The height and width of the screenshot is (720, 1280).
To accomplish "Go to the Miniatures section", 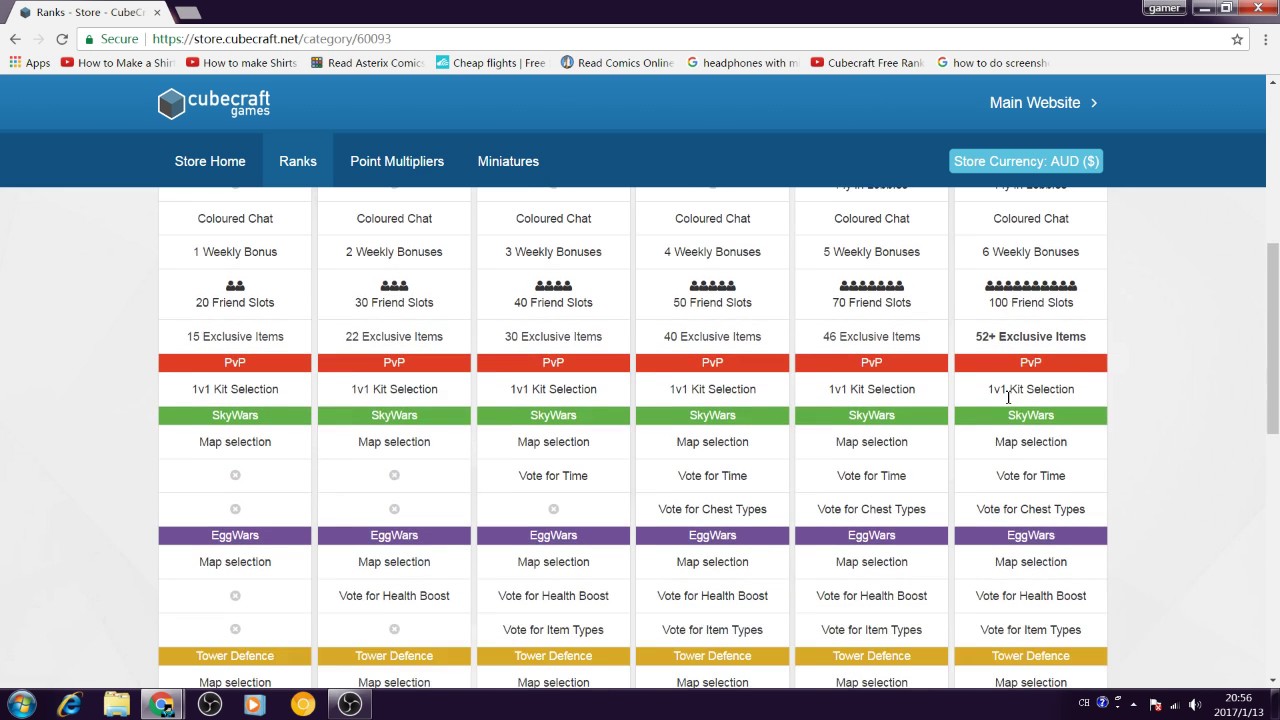I will (x=508, y=161).
